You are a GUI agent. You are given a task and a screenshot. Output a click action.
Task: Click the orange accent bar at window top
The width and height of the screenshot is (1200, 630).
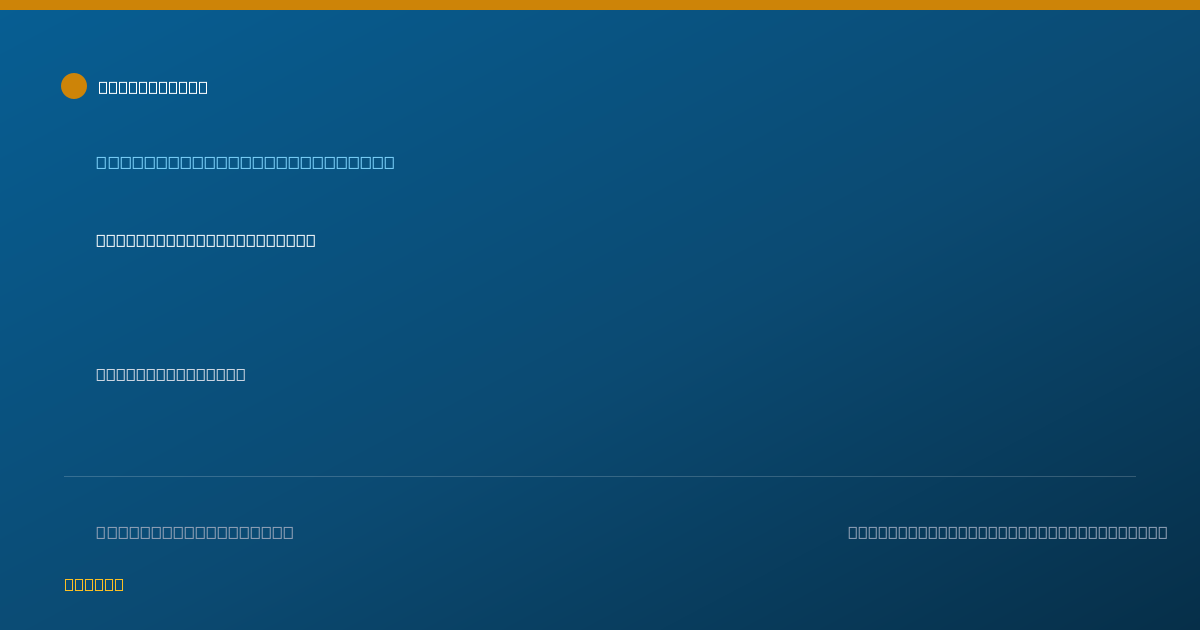pos(600,5)
